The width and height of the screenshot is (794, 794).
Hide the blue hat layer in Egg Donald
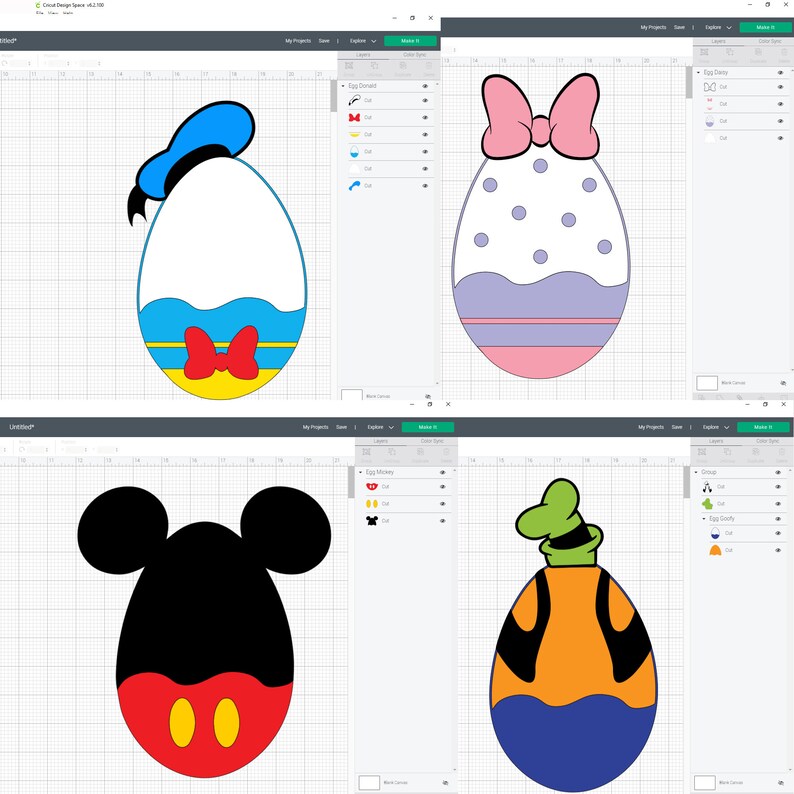click(x=425, y=186)
